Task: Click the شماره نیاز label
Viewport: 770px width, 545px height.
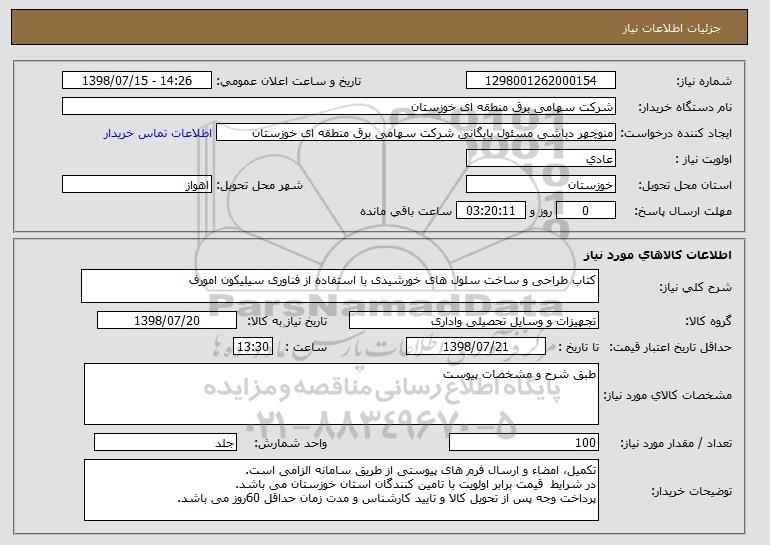Action: [x=704, y=82]
